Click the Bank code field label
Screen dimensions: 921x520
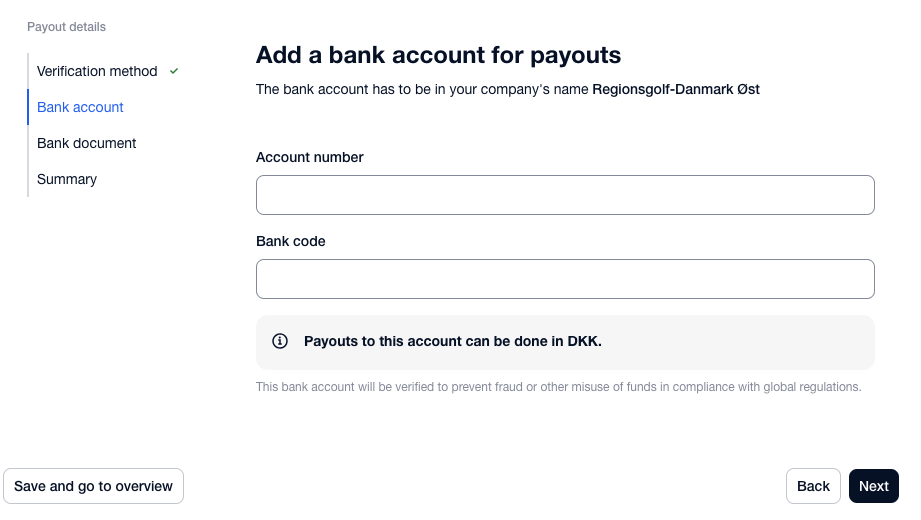(x=291, y=241)
